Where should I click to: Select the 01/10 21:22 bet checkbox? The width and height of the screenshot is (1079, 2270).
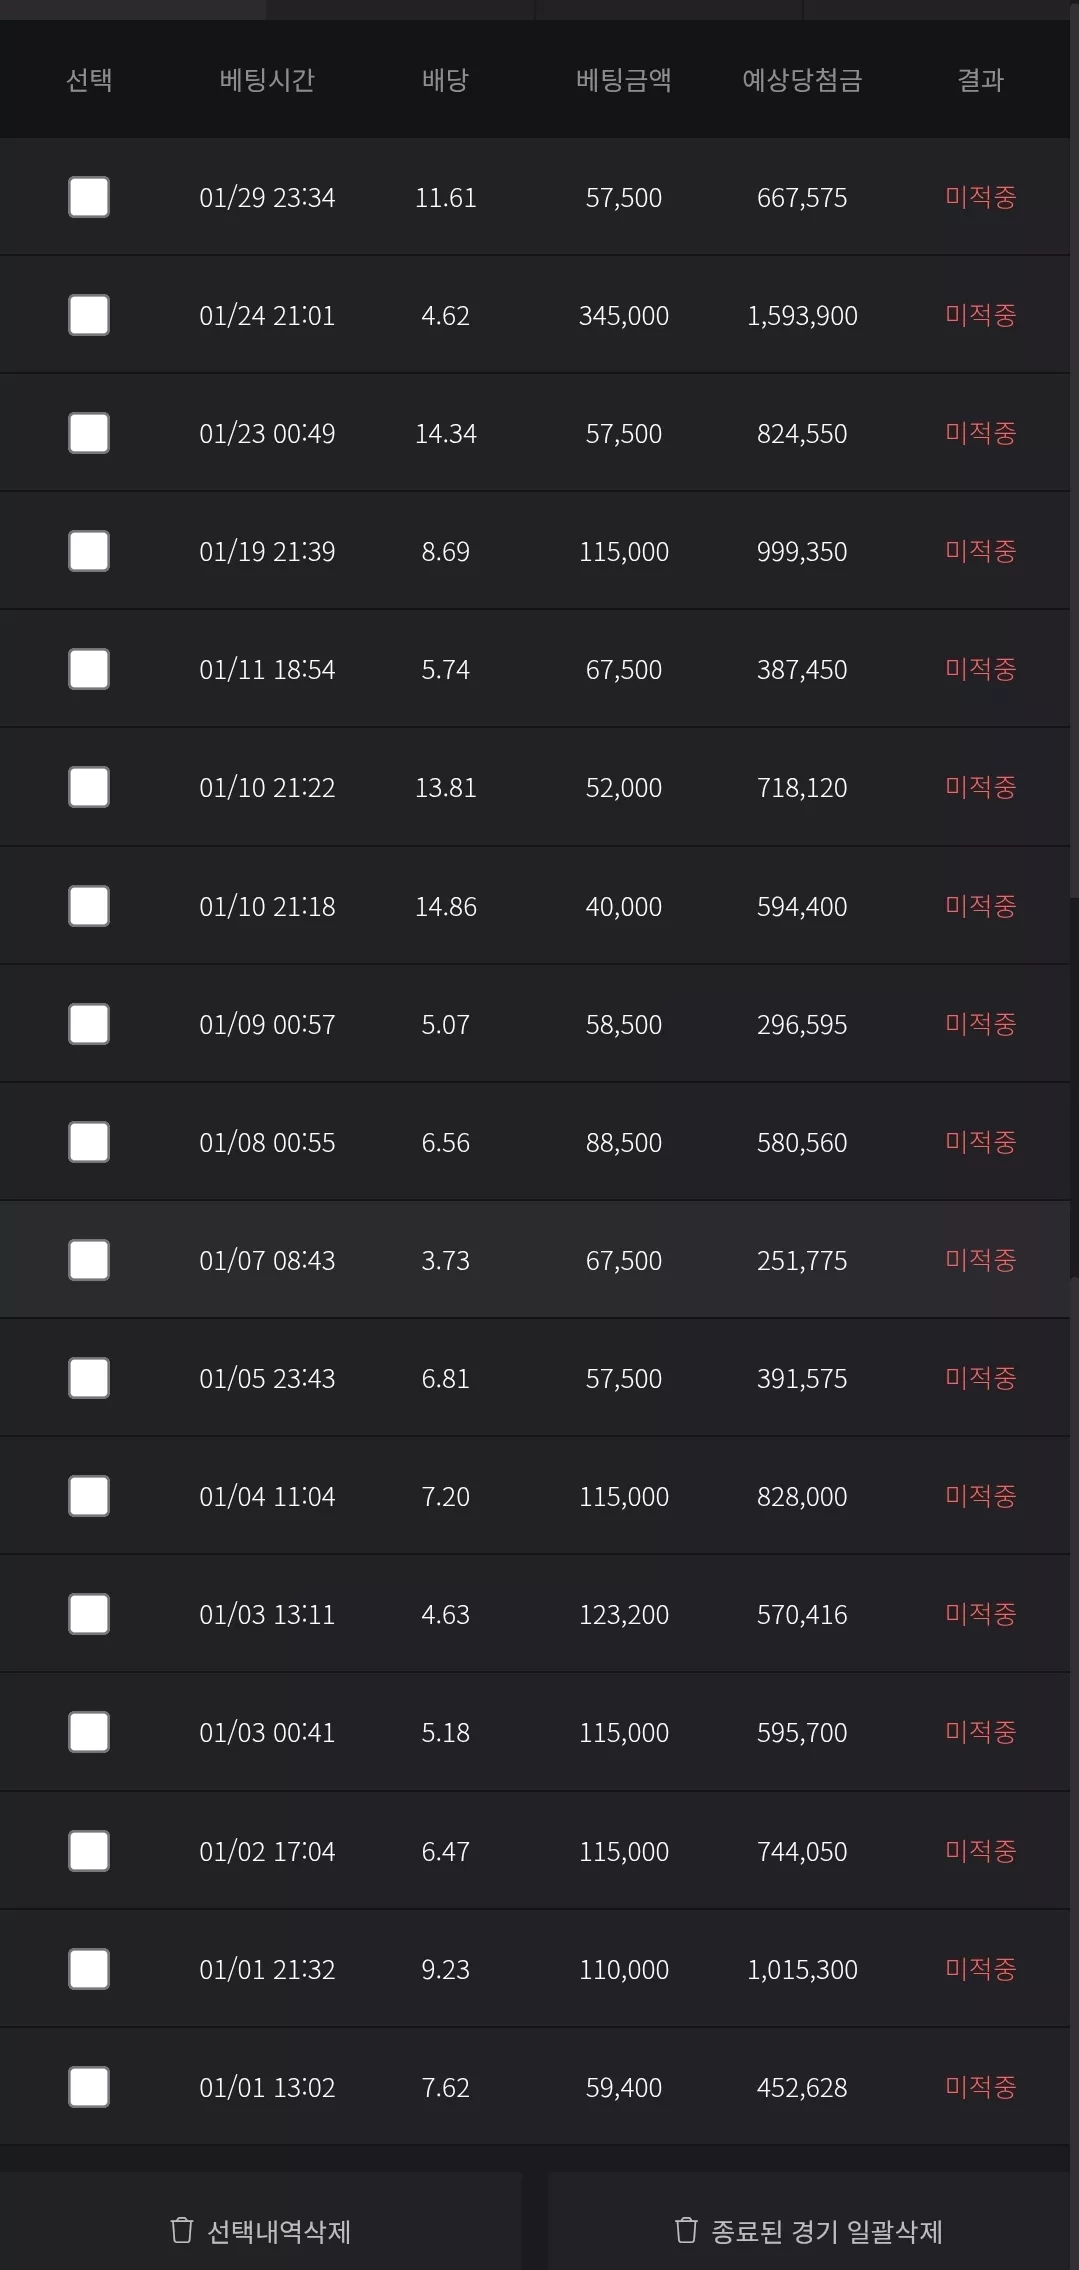pyautogui.click(x=89, y=787)
